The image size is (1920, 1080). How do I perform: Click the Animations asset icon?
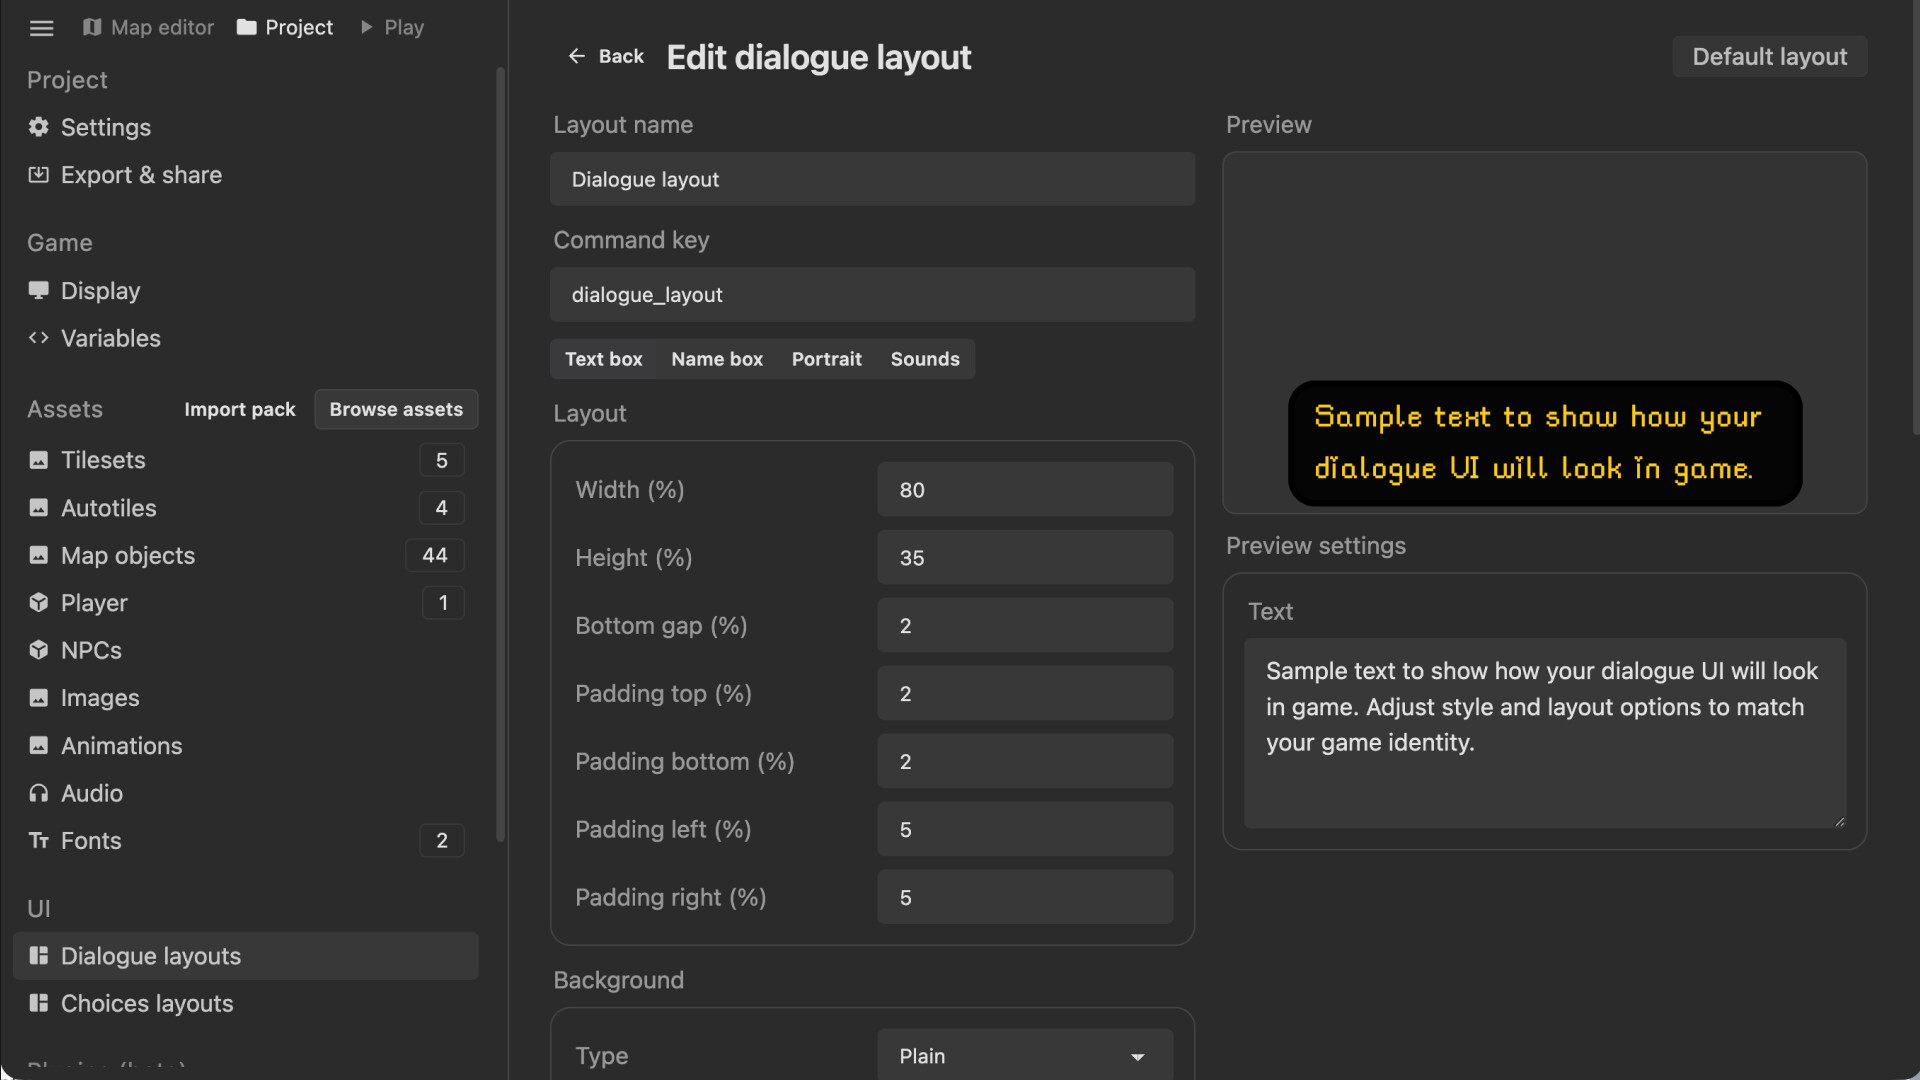coord(38,746)
